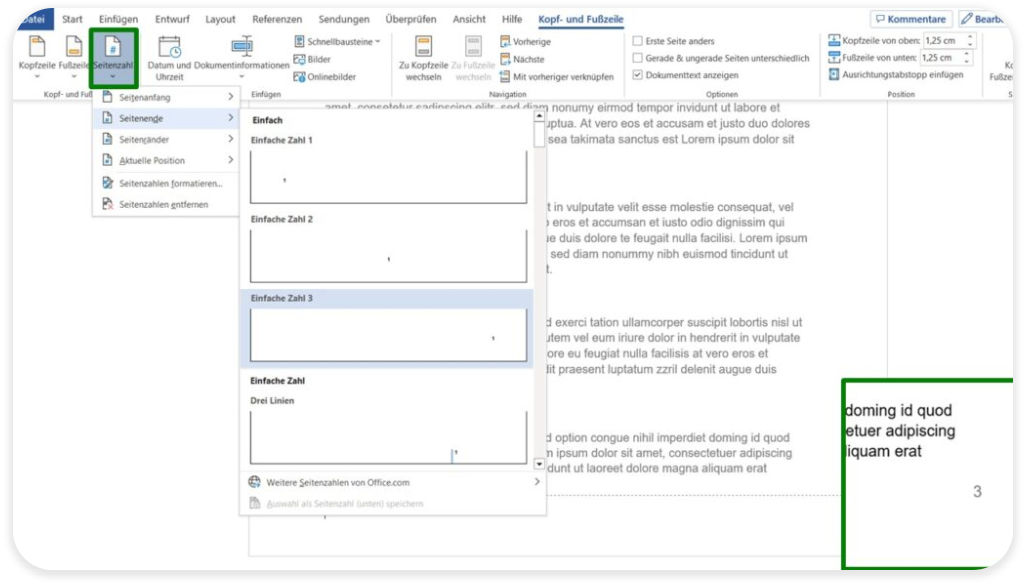Click the Weitere Seitenzahlen submenu chevron
The width and height of the screenshot is (1026, 586).
[537, 481]
